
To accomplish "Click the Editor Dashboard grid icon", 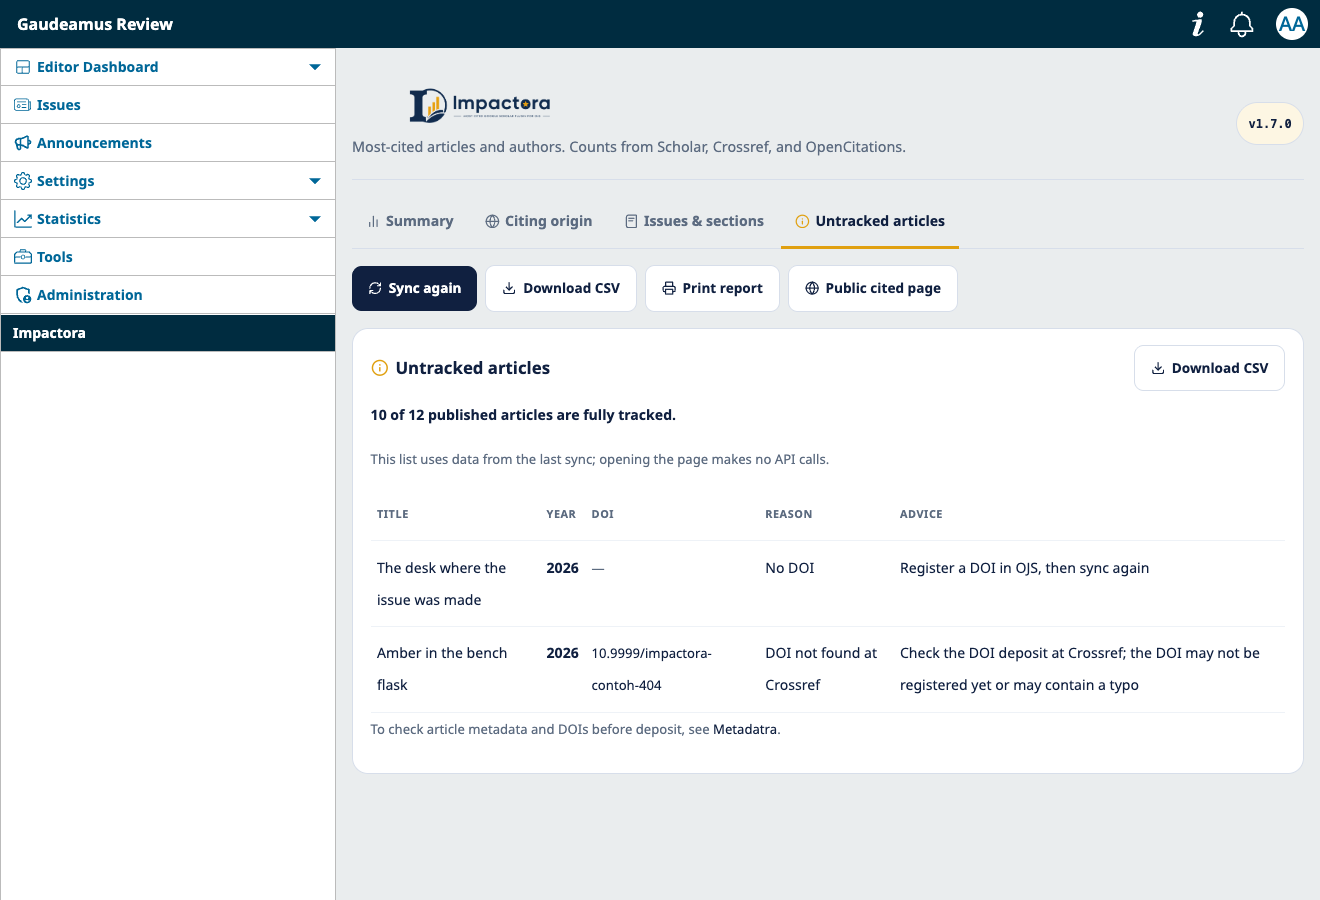I will pos(23,67).
